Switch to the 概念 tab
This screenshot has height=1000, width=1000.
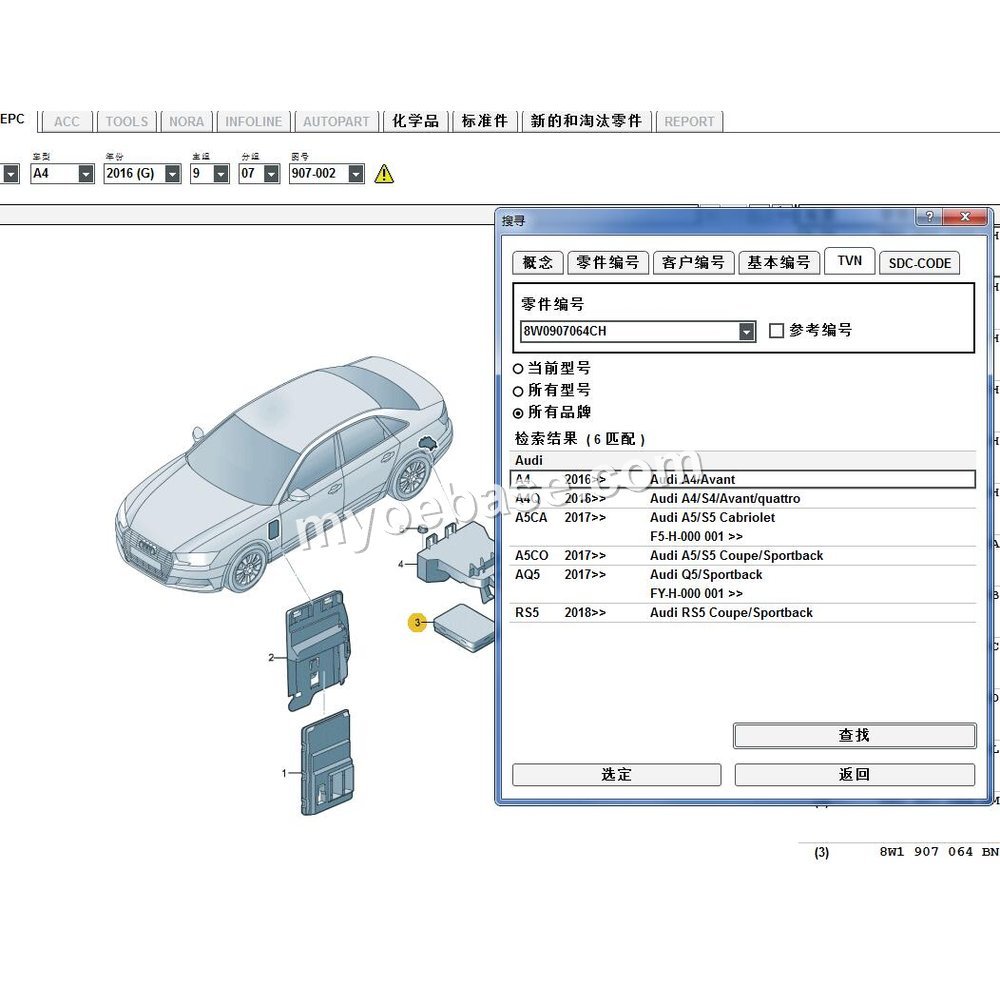tap(538, 263)
